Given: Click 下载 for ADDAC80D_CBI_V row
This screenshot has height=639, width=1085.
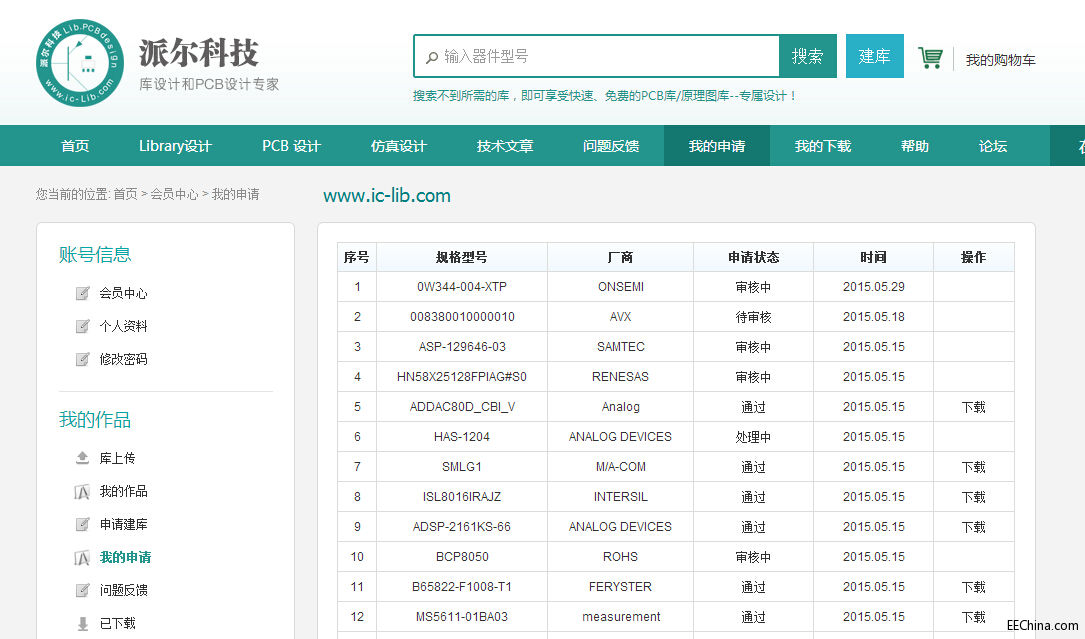Looking at the screenshot, I should (974, 407).
